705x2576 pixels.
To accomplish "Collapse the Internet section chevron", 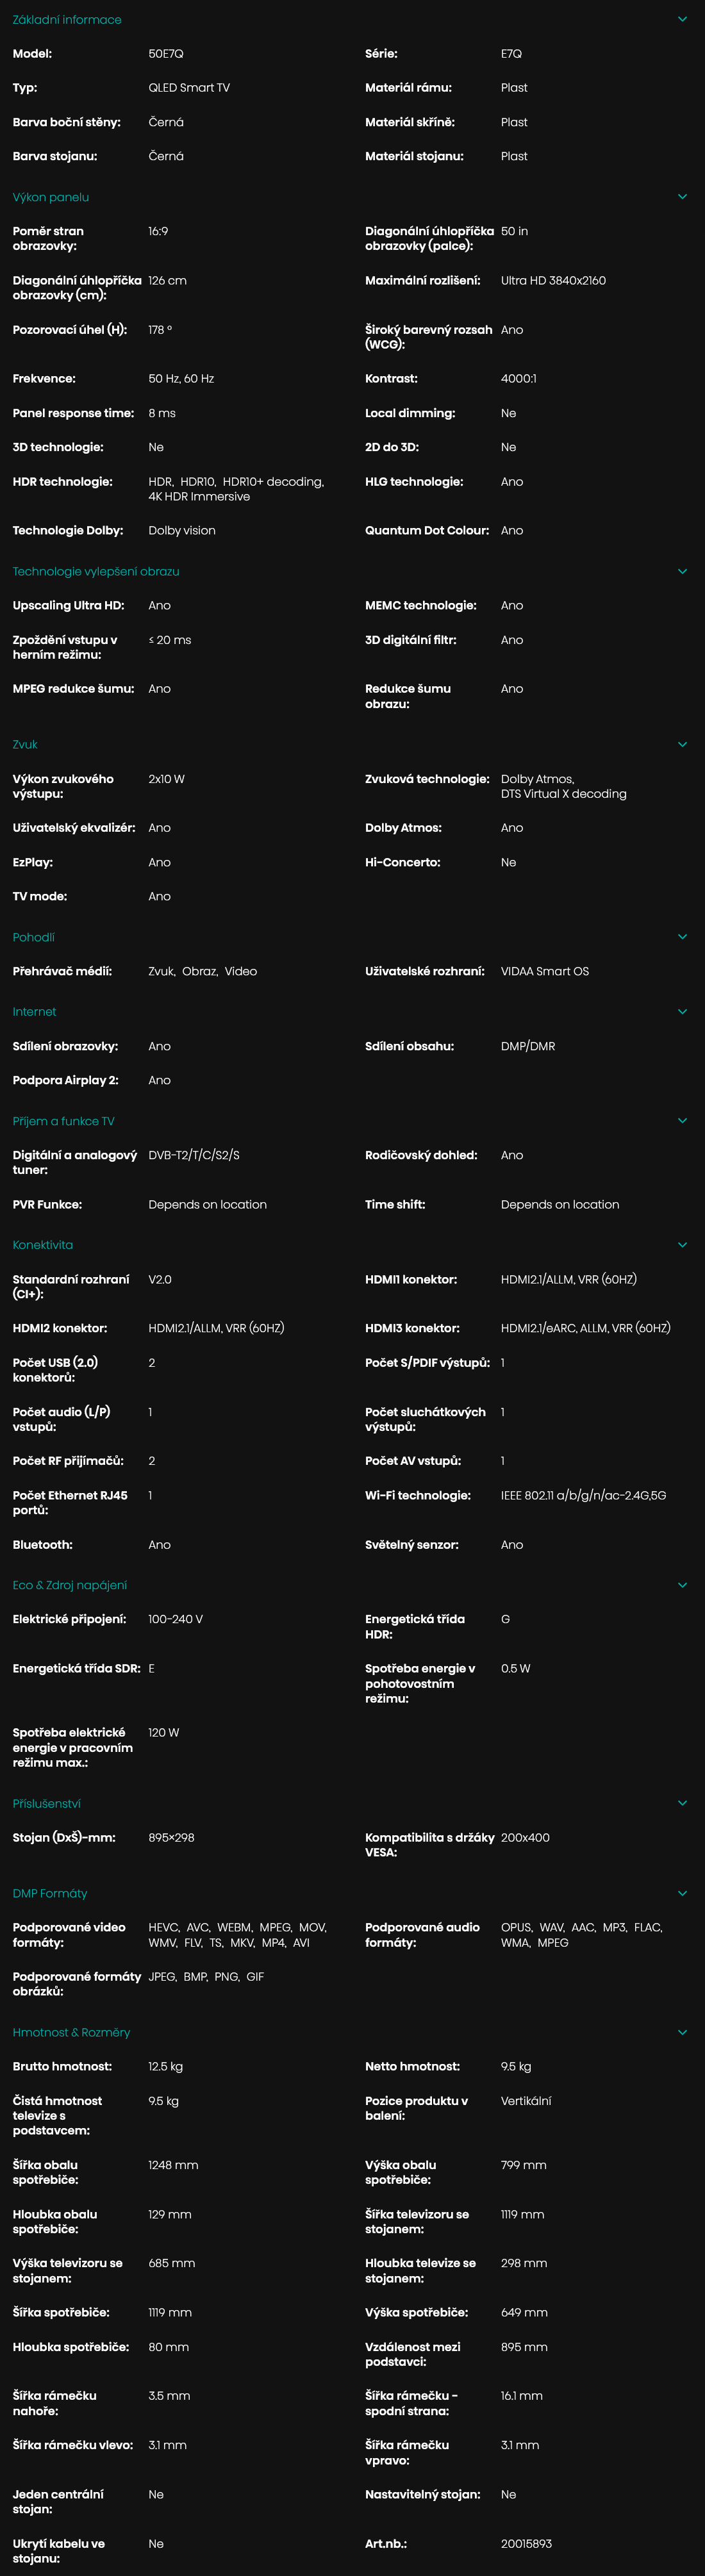I will click(682, 1012).
